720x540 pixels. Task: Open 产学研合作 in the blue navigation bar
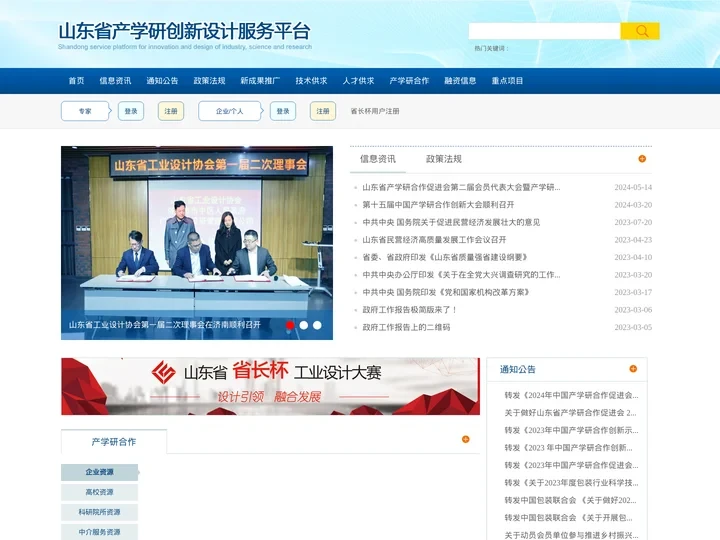click(x=409, y=81)
